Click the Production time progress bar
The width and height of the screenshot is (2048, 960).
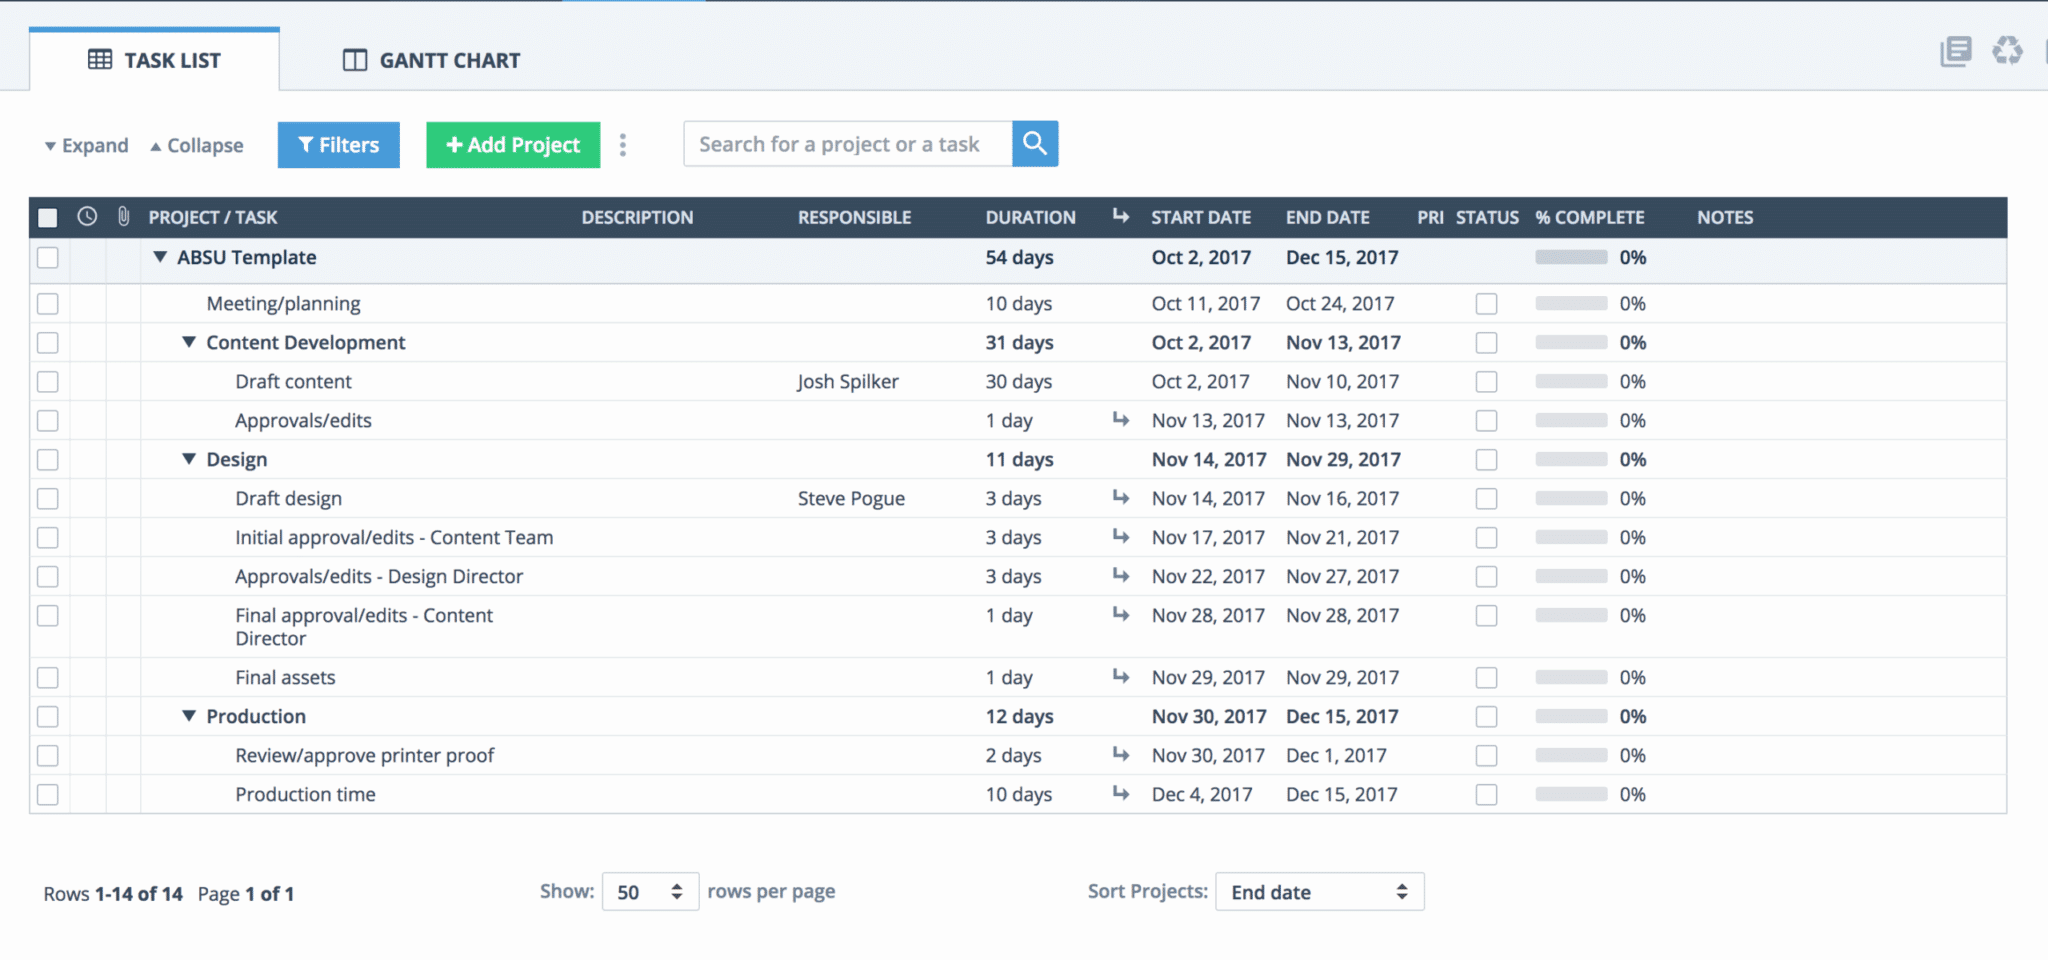click(x=1571, y=794)
